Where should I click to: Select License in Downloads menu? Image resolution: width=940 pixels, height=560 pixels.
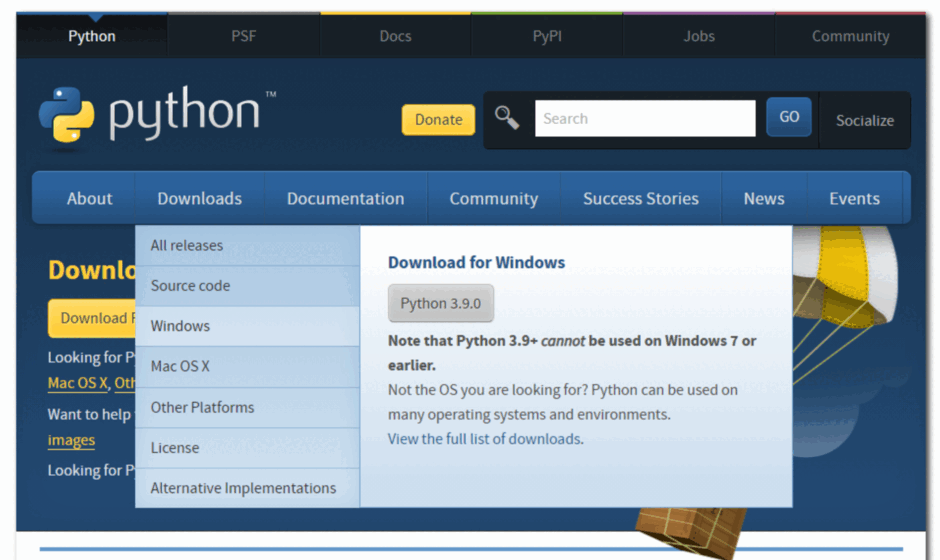coord(248,448)
